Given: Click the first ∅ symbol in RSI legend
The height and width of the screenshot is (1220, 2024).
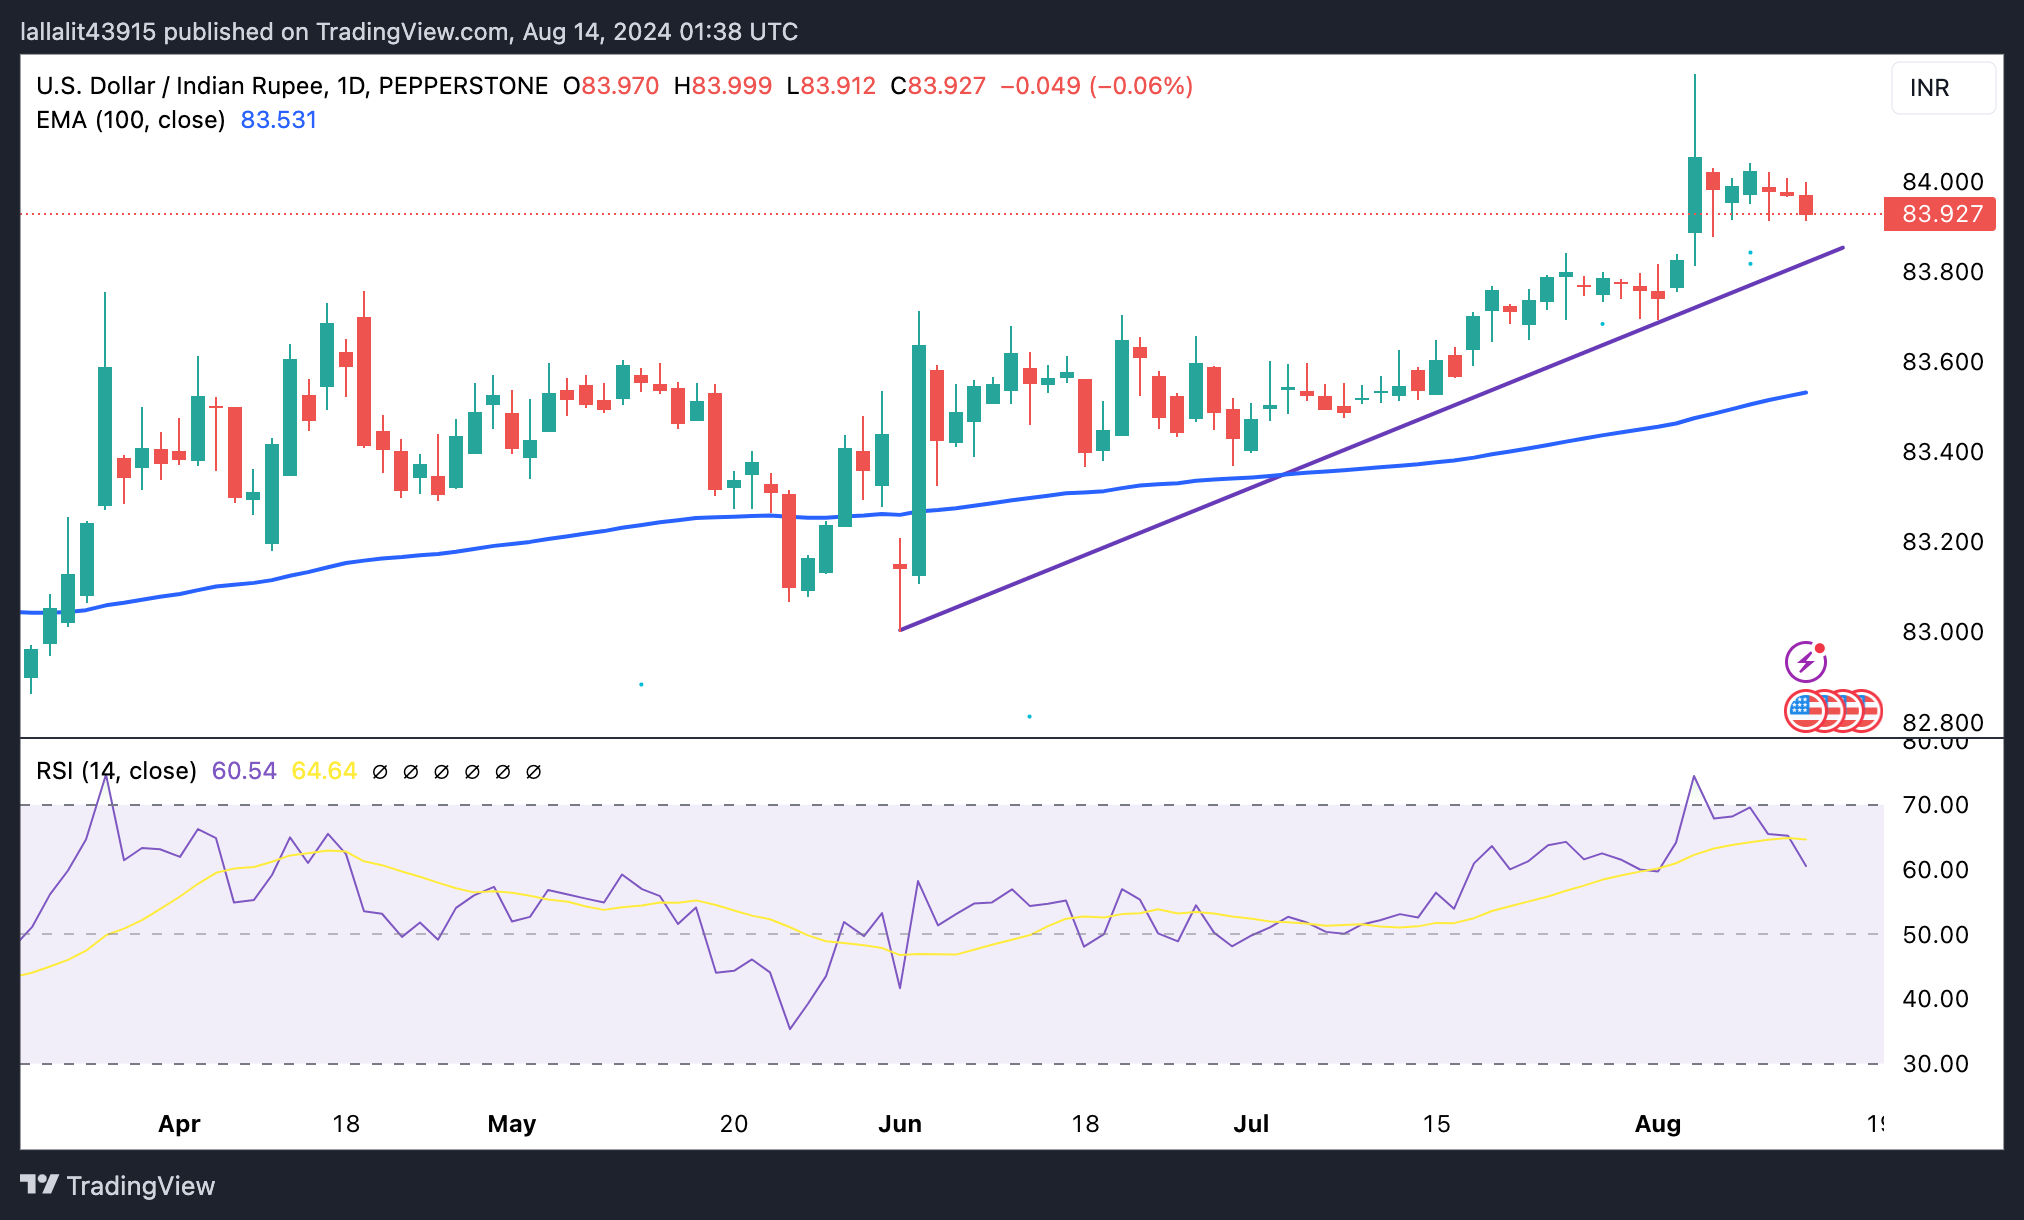Looking at the screenshot, I should pos(380,772).
